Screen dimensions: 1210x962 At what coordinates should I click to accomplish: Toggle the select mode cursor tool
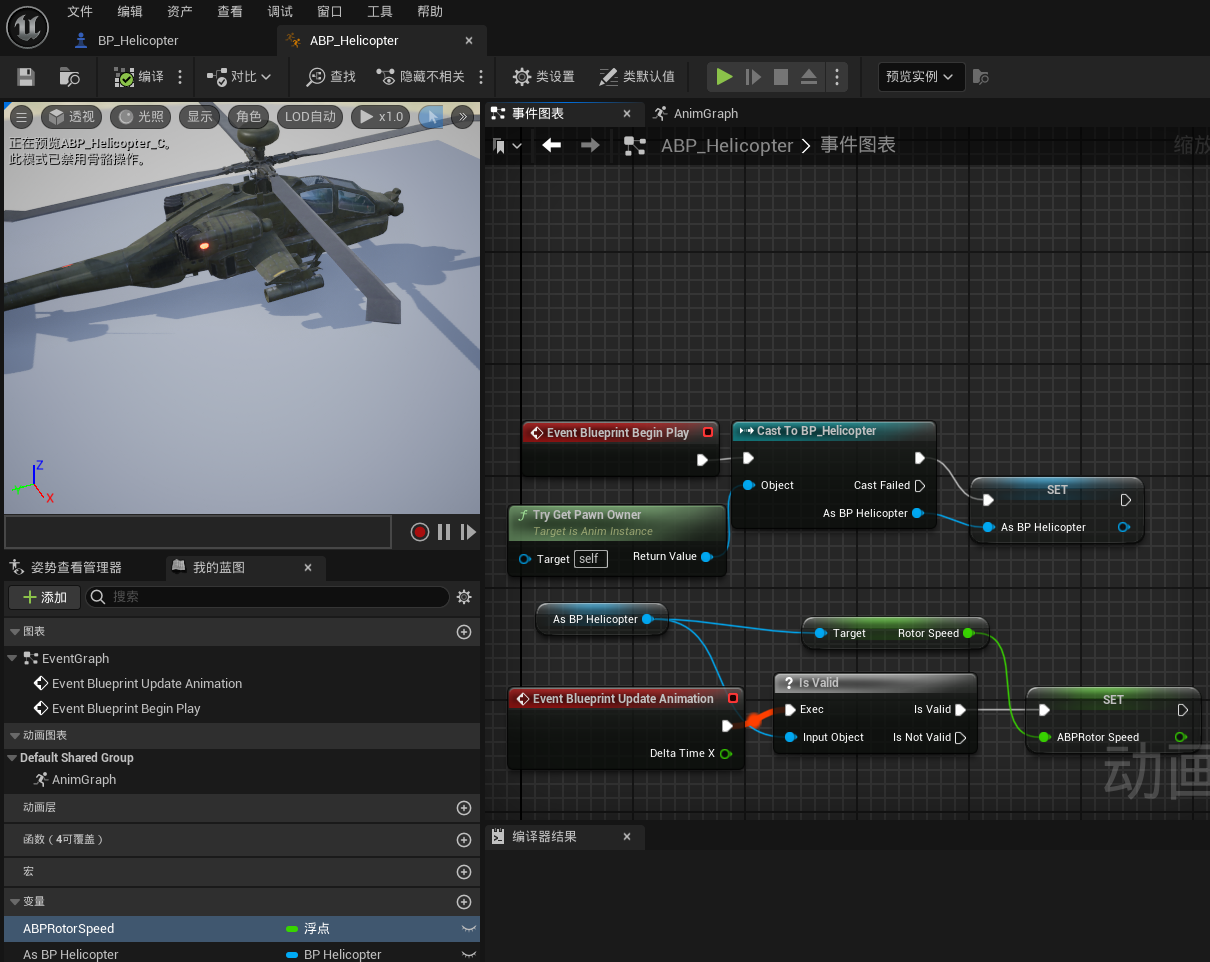tap(431, 117)
